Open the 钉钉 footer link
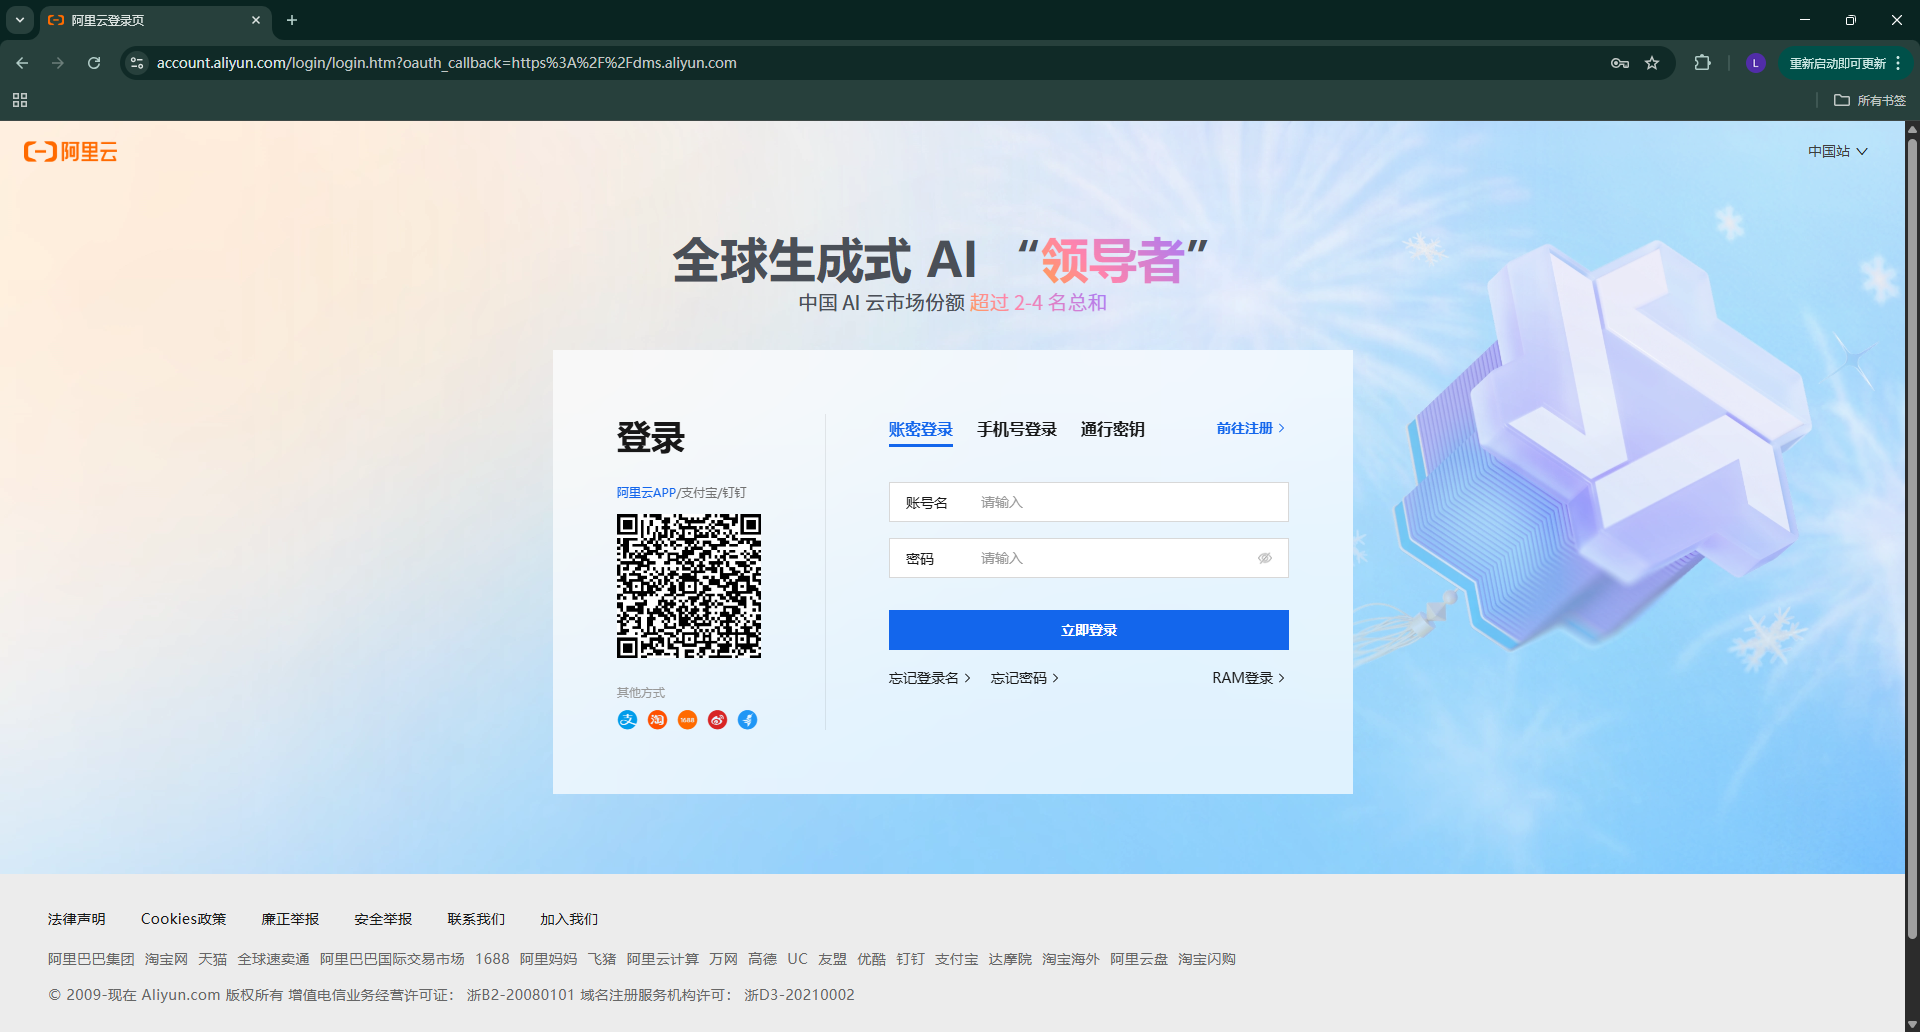 (911, 959)
